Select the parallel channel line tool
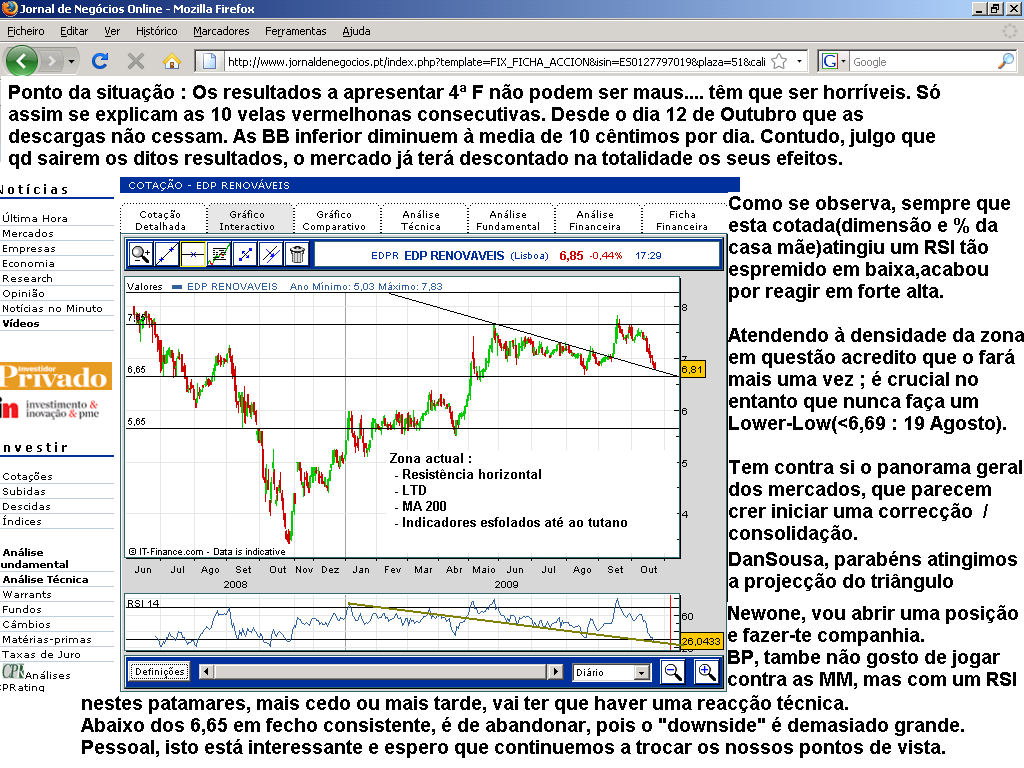 tap(271, 254)
